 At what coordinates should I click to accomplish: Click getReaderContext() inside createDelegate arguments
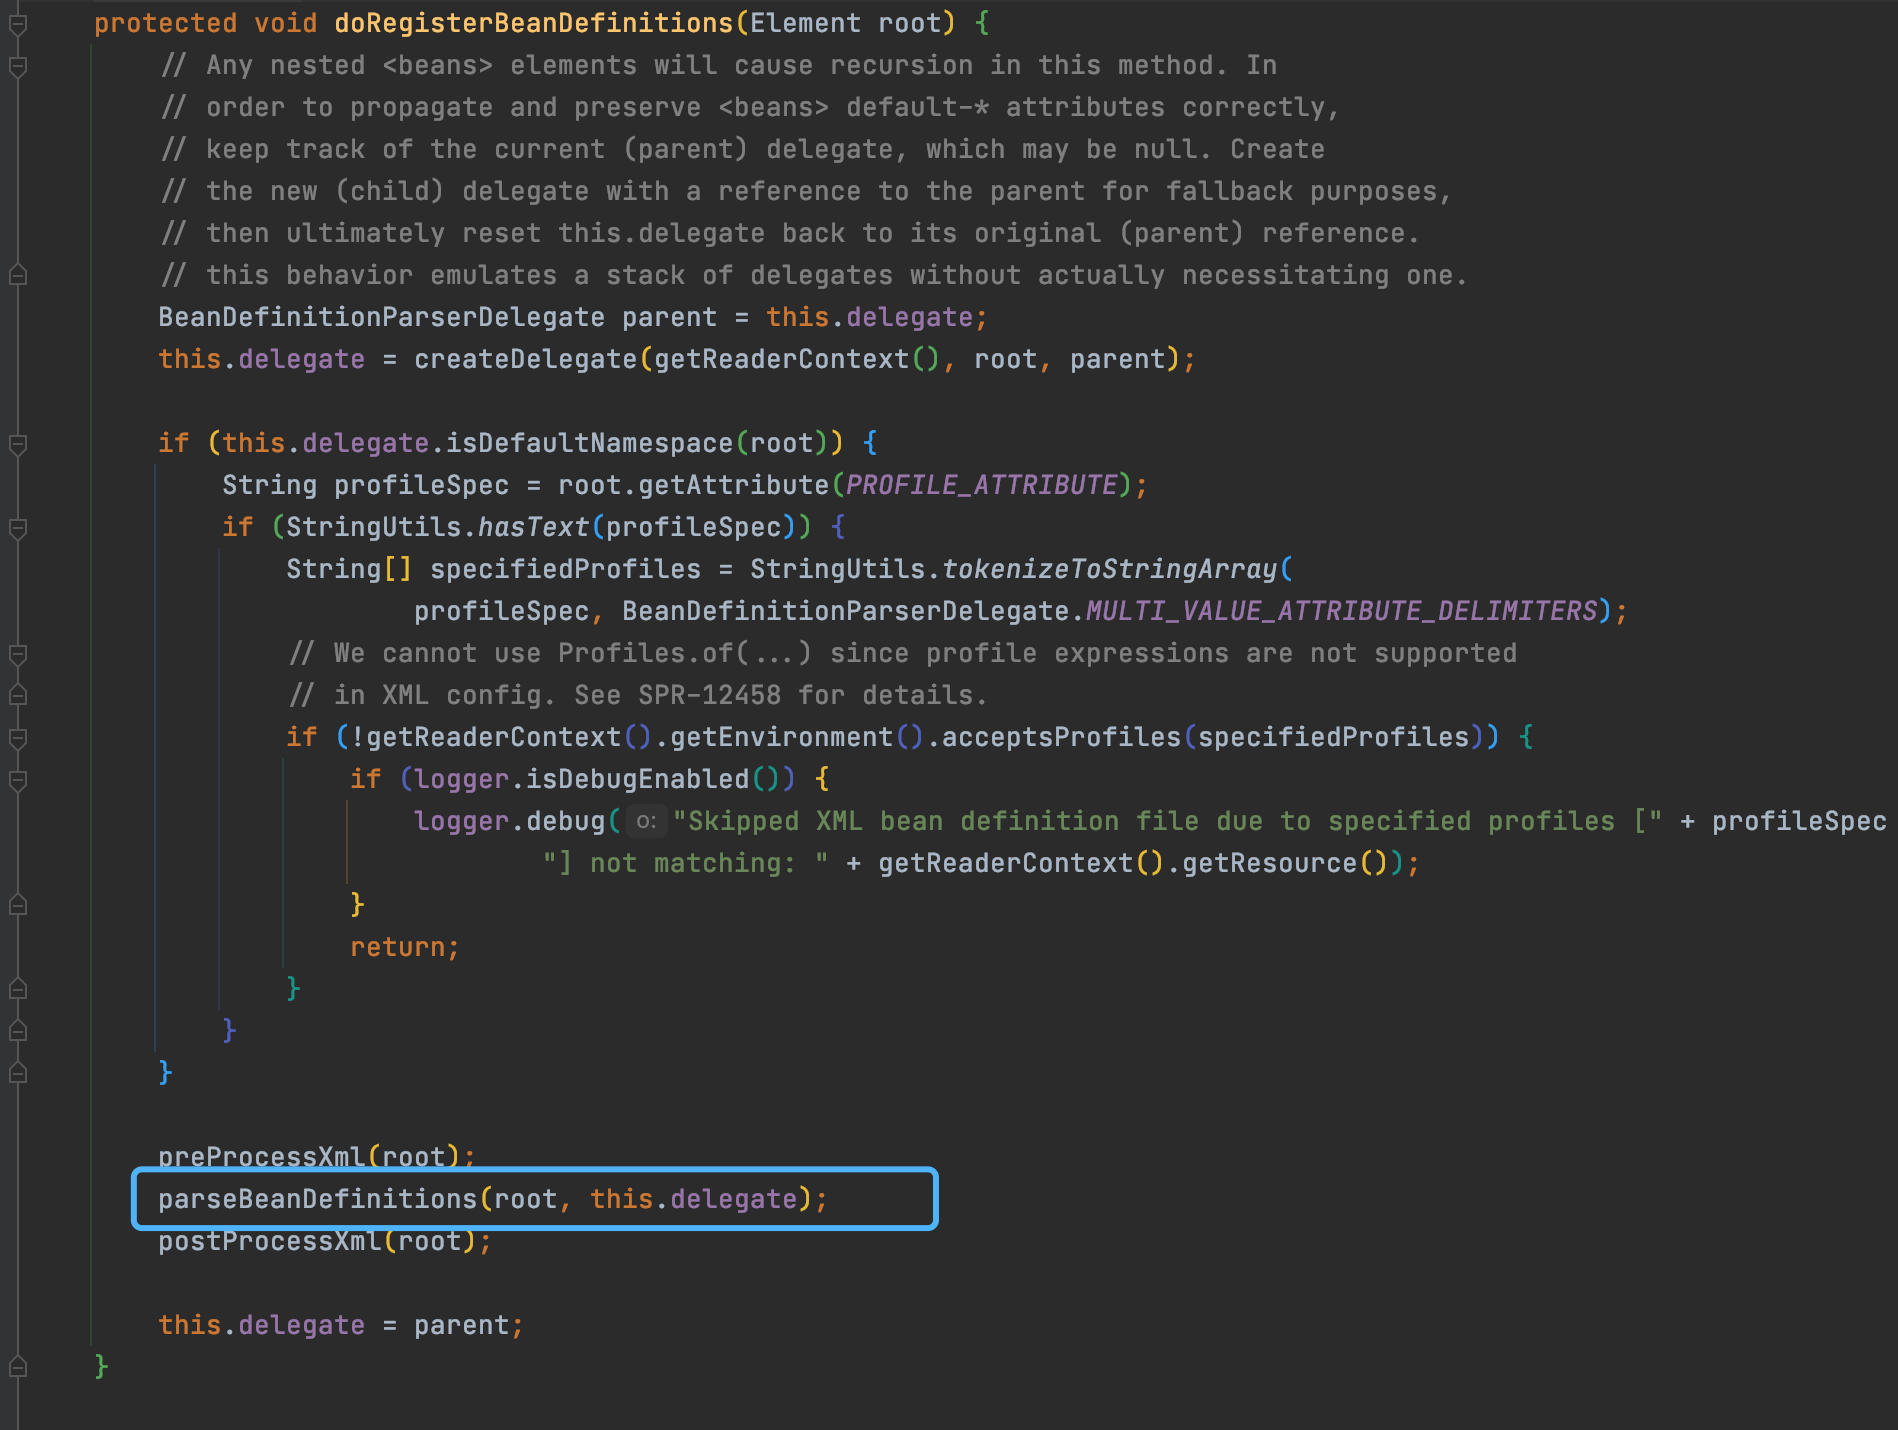pyautogui.click(x=797, y=359)
